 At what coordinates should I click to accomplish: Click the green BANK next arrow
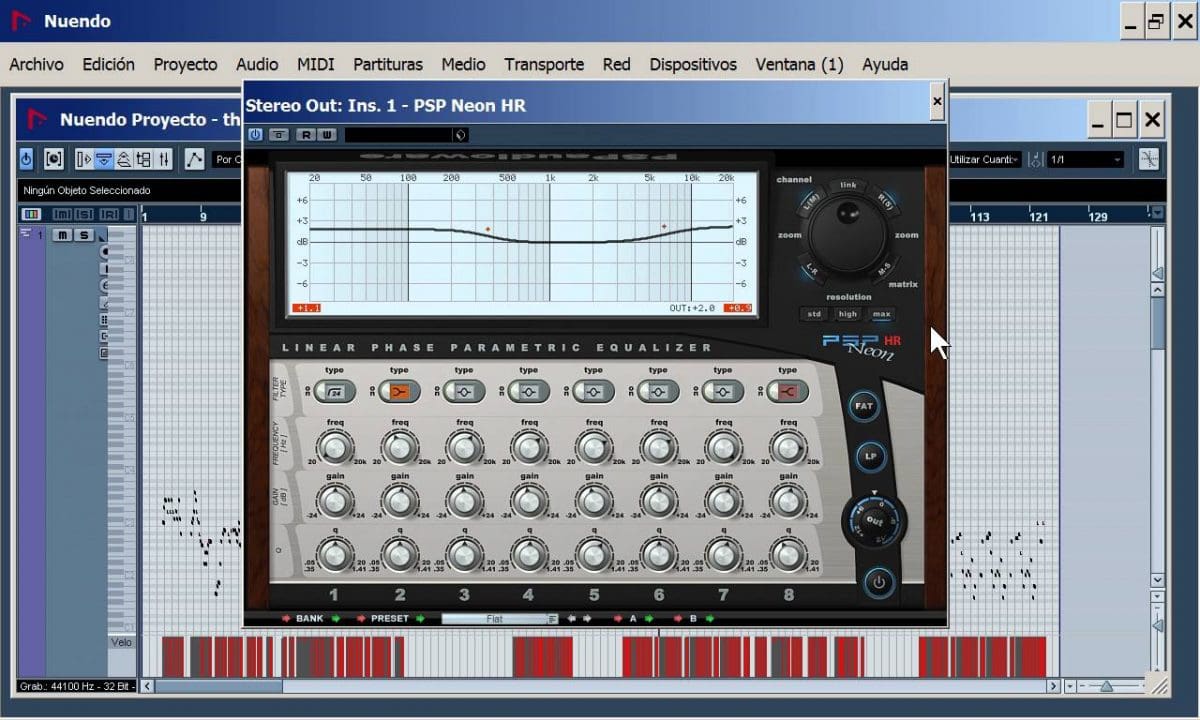(335, 619)
